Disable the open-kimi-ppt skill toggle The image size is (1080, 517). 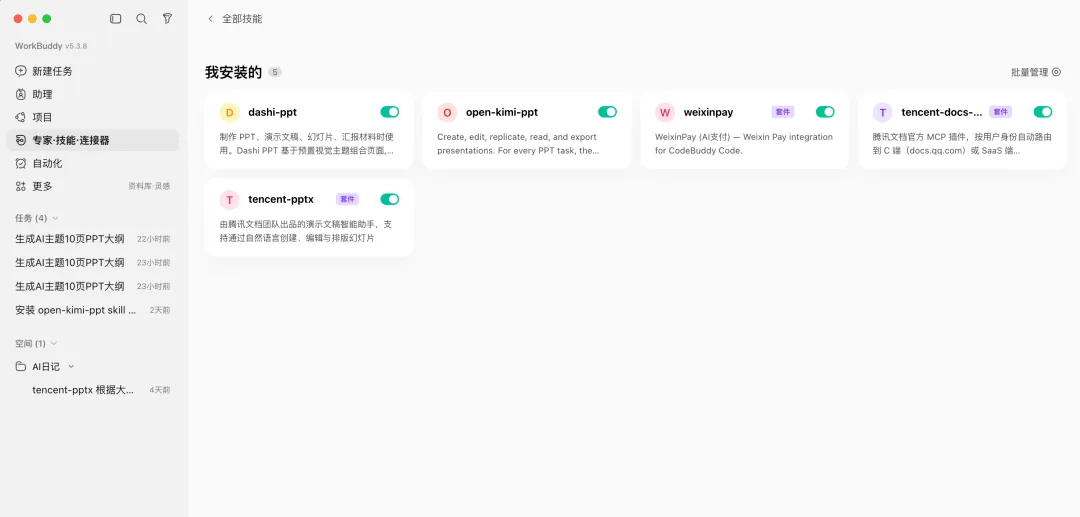pos(608,112)
